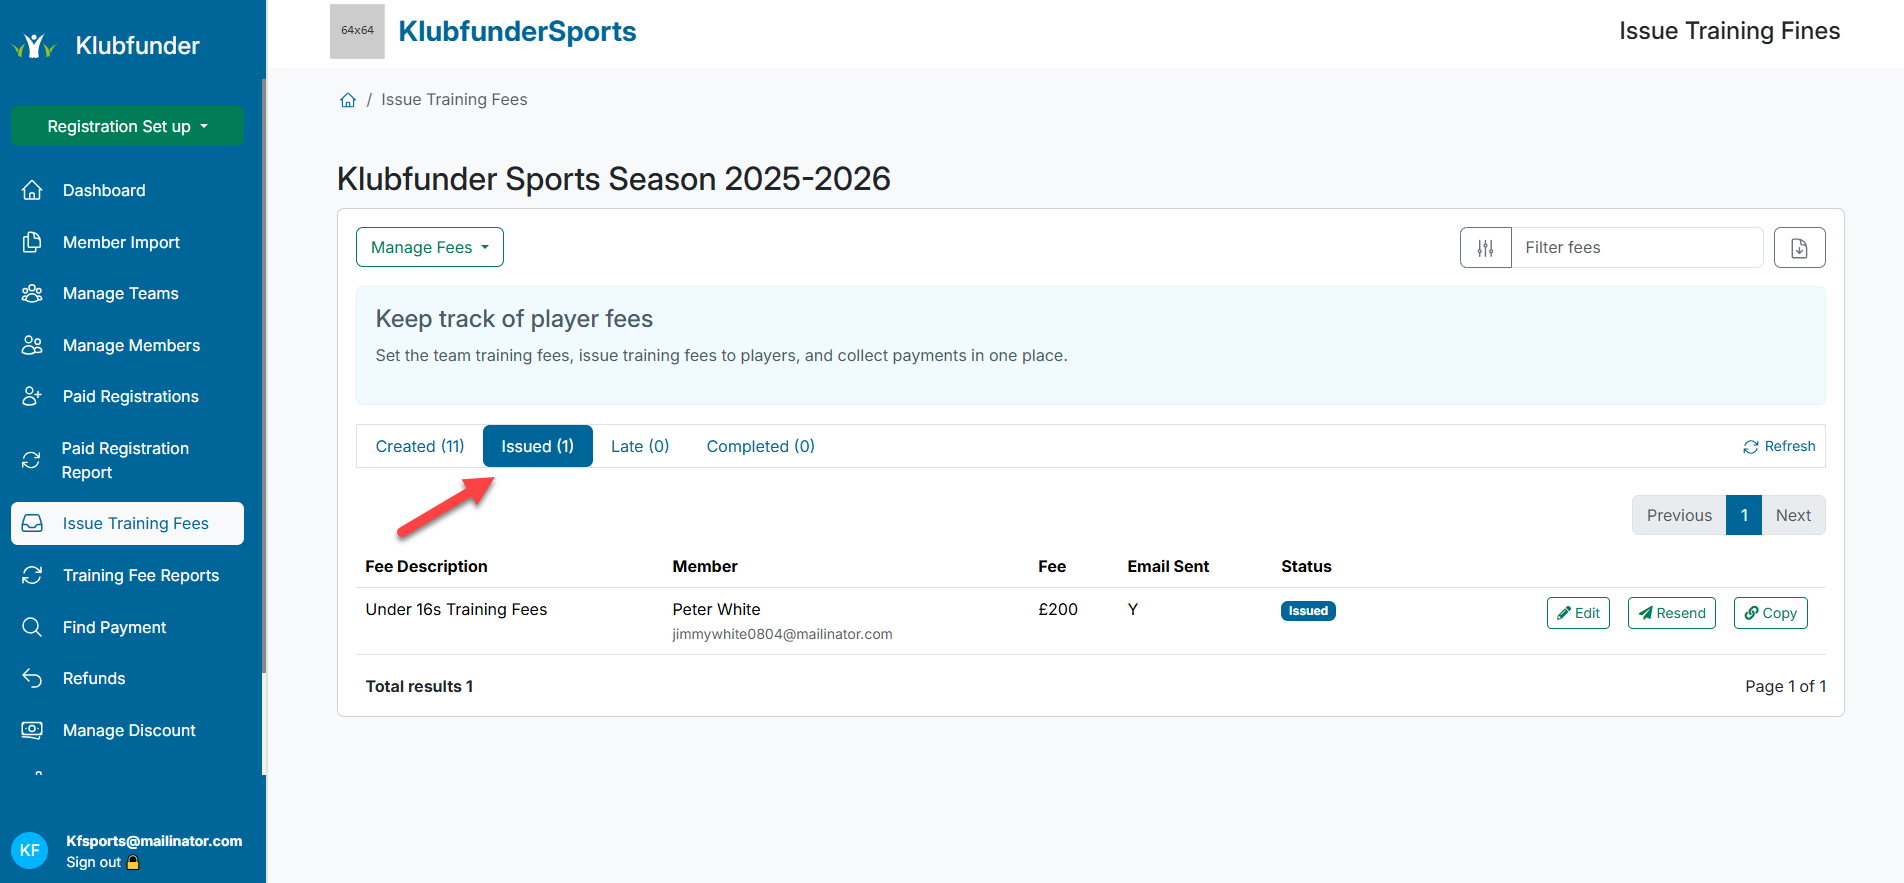Go to Member Import in sidebar

tap(121, 242)
